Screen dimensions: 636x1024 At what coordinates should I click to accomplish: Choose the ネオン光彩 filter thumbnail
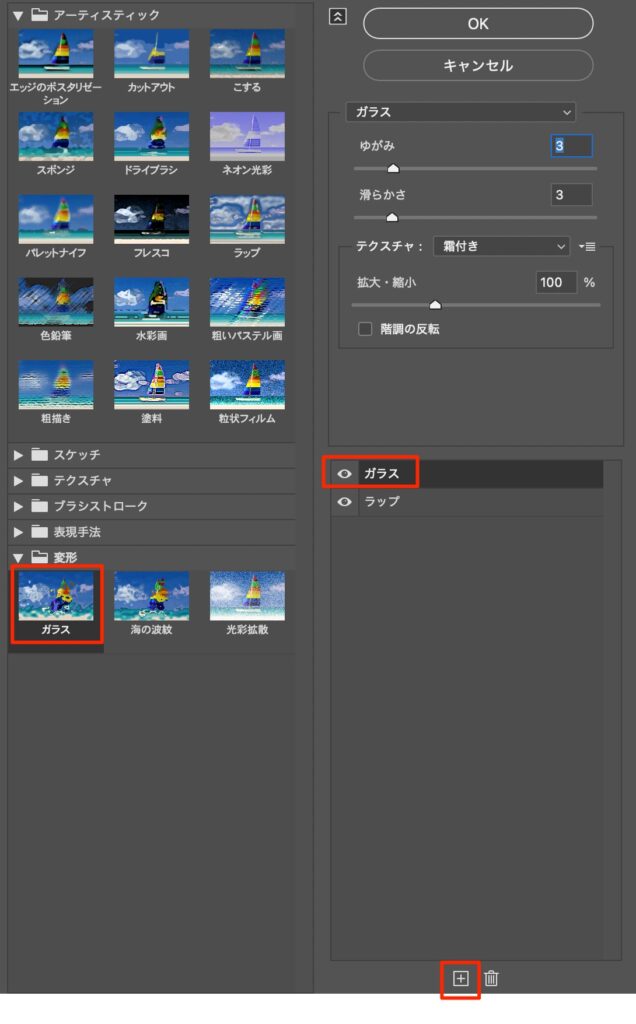pyautogui.click(x=247, y=137)
